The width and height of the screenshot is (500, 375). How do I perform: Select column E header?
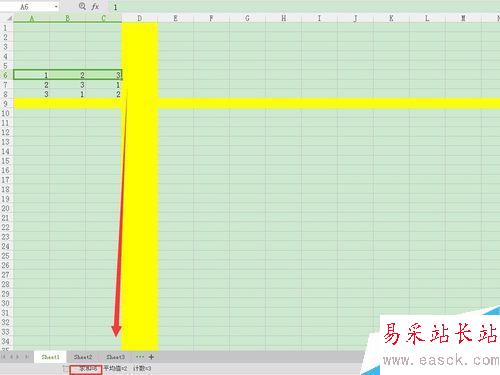[176, 18]
